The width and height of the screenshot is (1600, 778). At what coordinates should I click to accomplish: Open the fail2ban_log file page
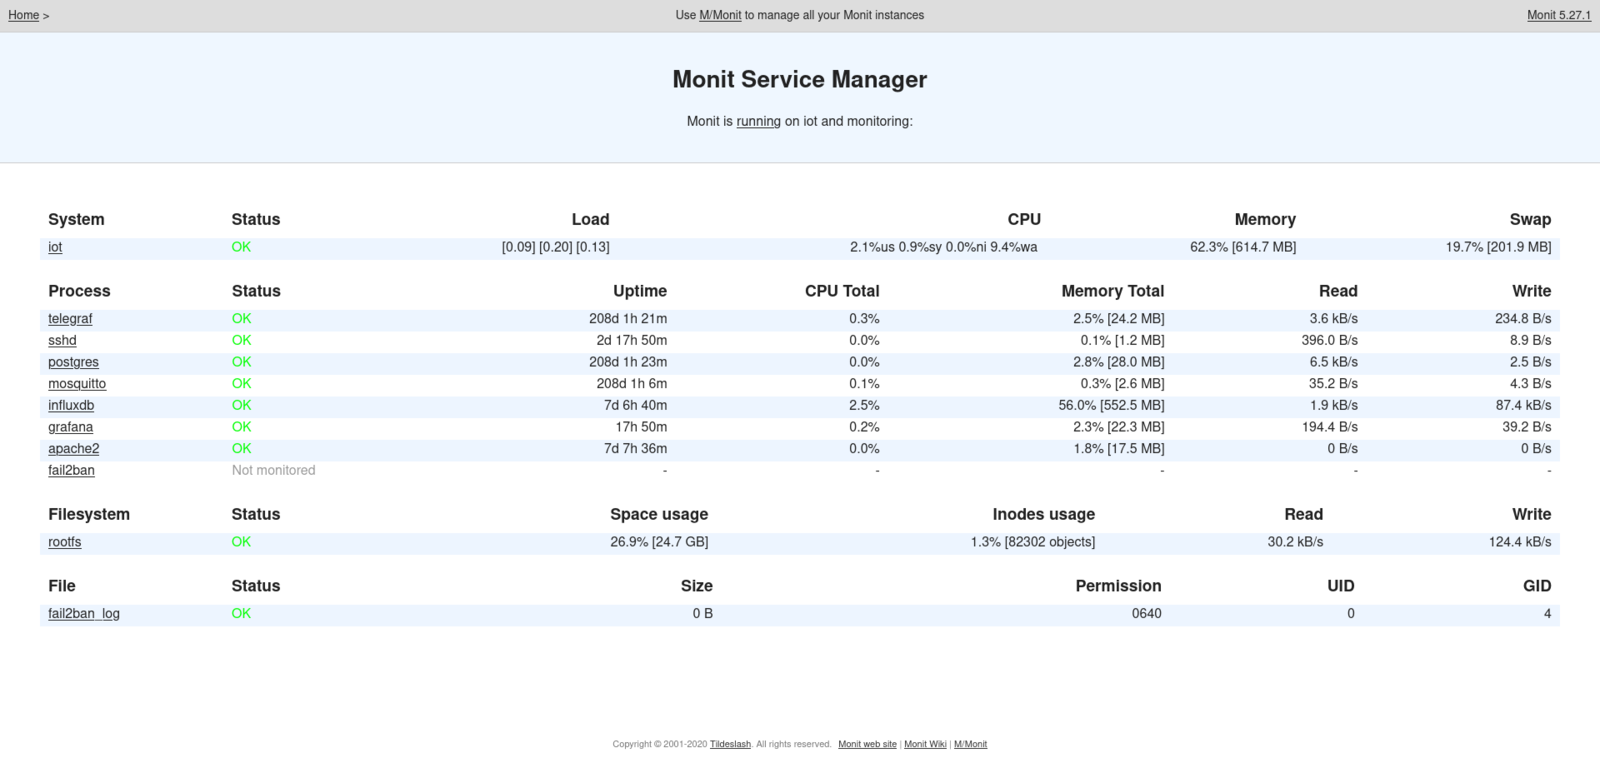tap(84, 614)
